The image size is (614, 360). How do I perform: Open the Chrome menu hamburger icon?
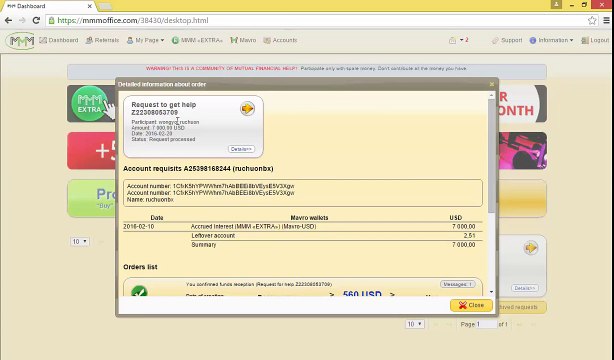point(607,20)
